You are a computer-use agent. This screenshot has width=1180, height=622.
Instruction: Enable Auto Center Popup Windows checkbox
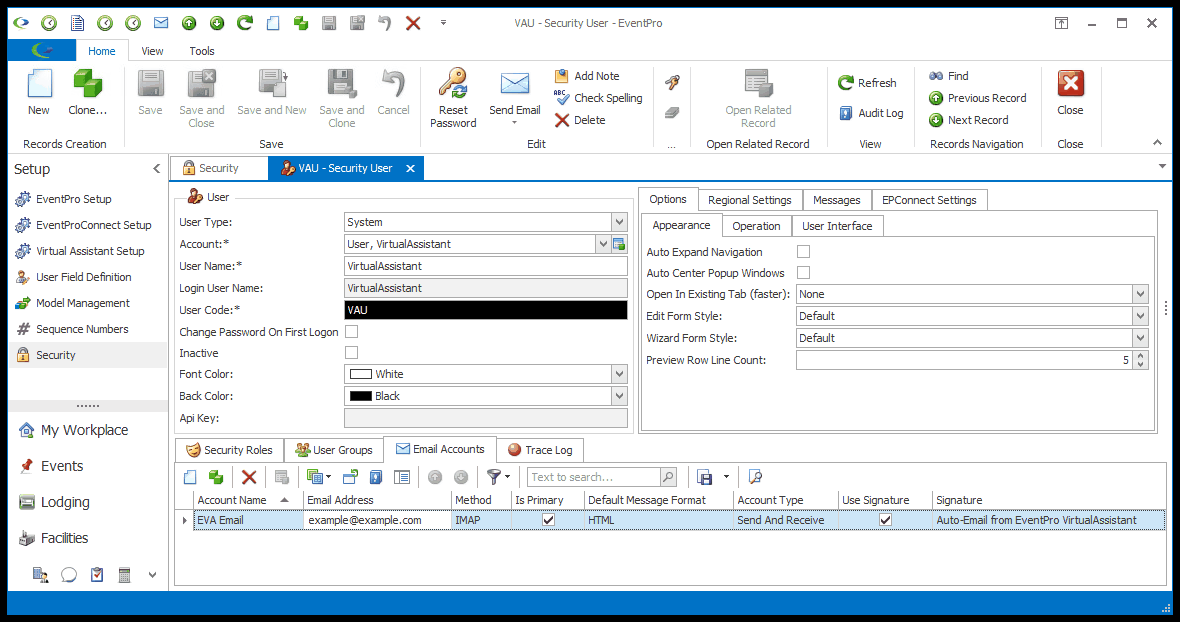coord(804,272)
